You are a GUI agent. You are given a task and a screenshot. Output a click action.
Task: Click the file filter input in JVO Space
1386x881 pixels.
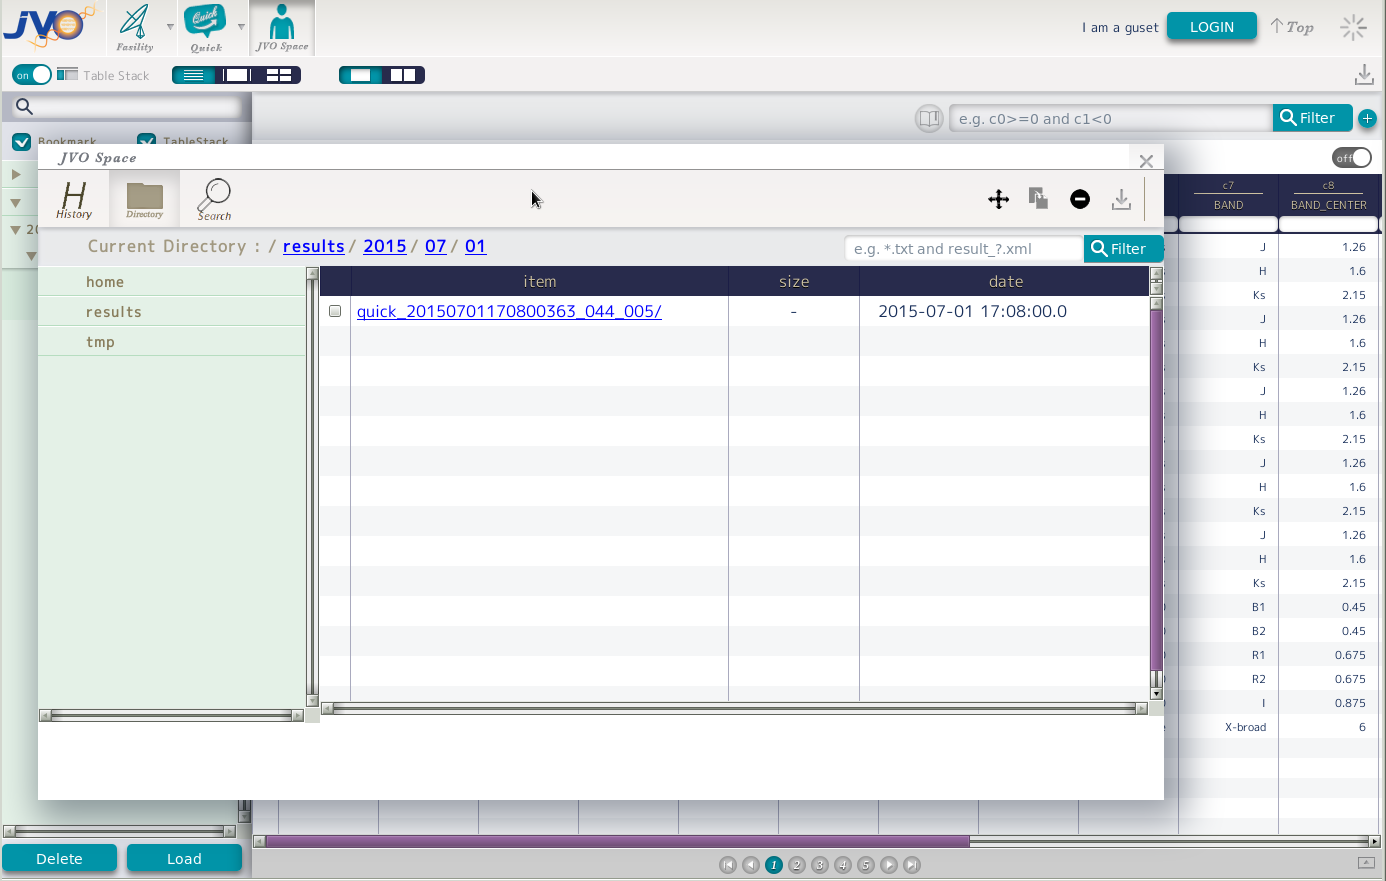pyautogui.click(x=964, y=249)
